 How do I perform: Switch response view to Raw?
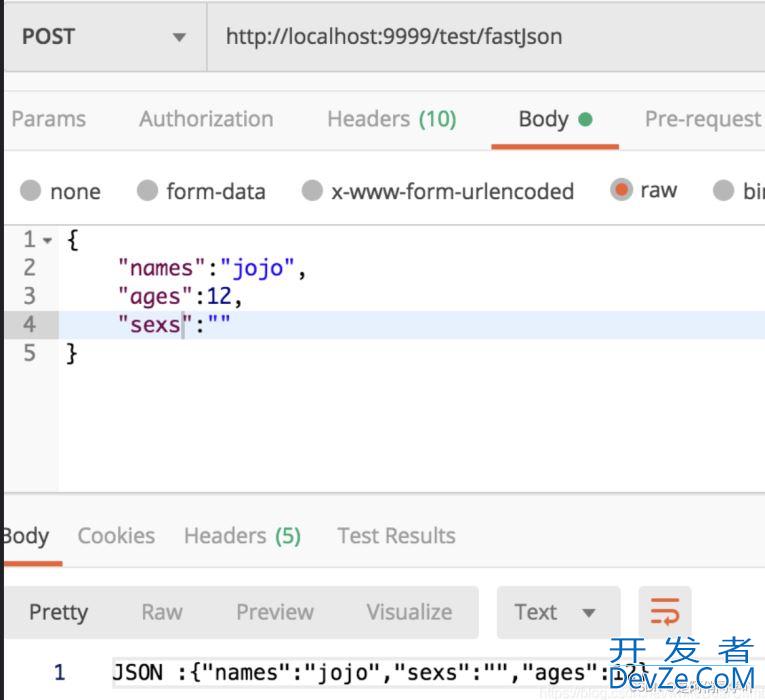(162, 612)
